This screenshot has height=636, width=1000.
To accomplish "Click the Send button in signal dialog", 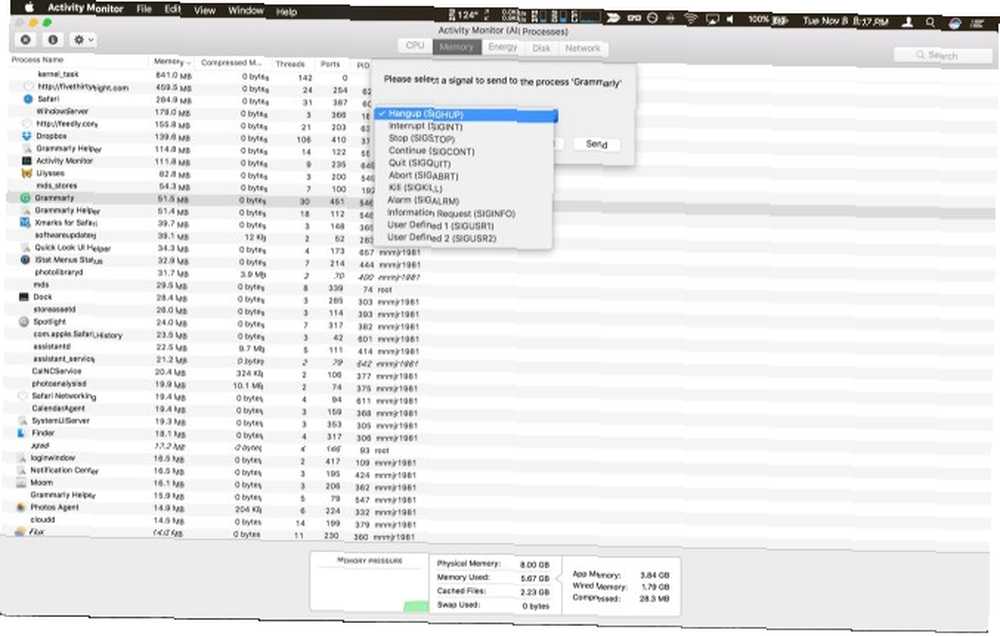I will click(x=596, y=144).
